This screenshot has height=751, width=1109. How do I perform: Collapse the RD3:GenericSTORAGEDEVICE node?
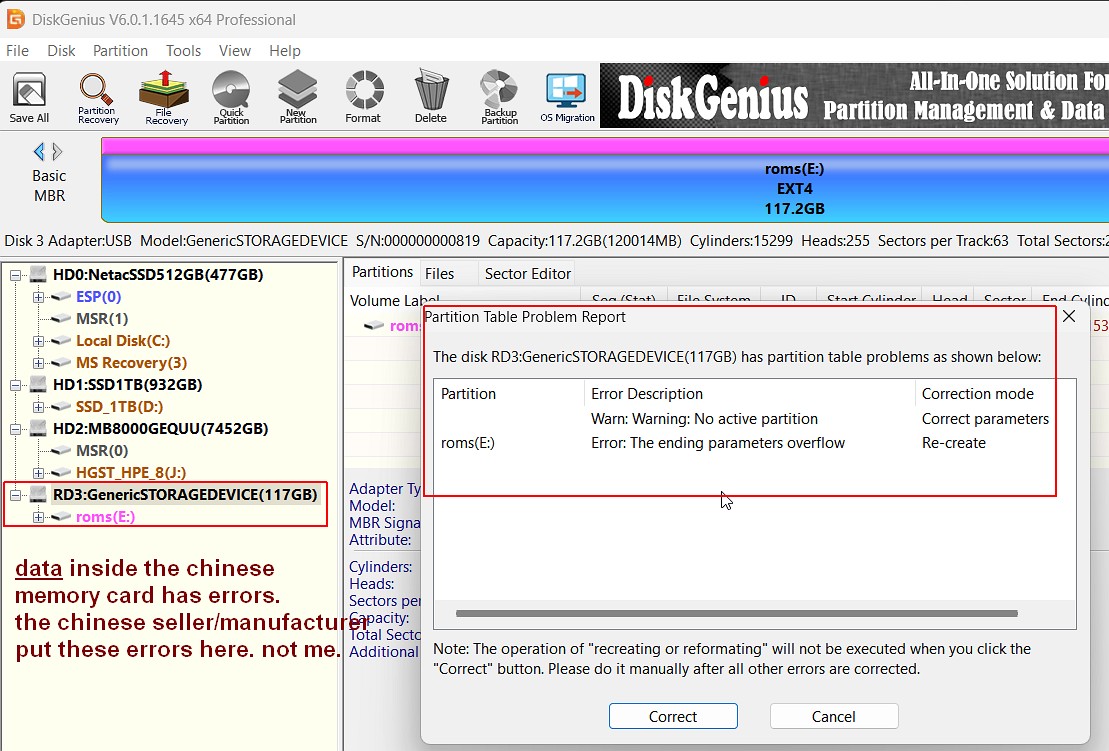16,495
